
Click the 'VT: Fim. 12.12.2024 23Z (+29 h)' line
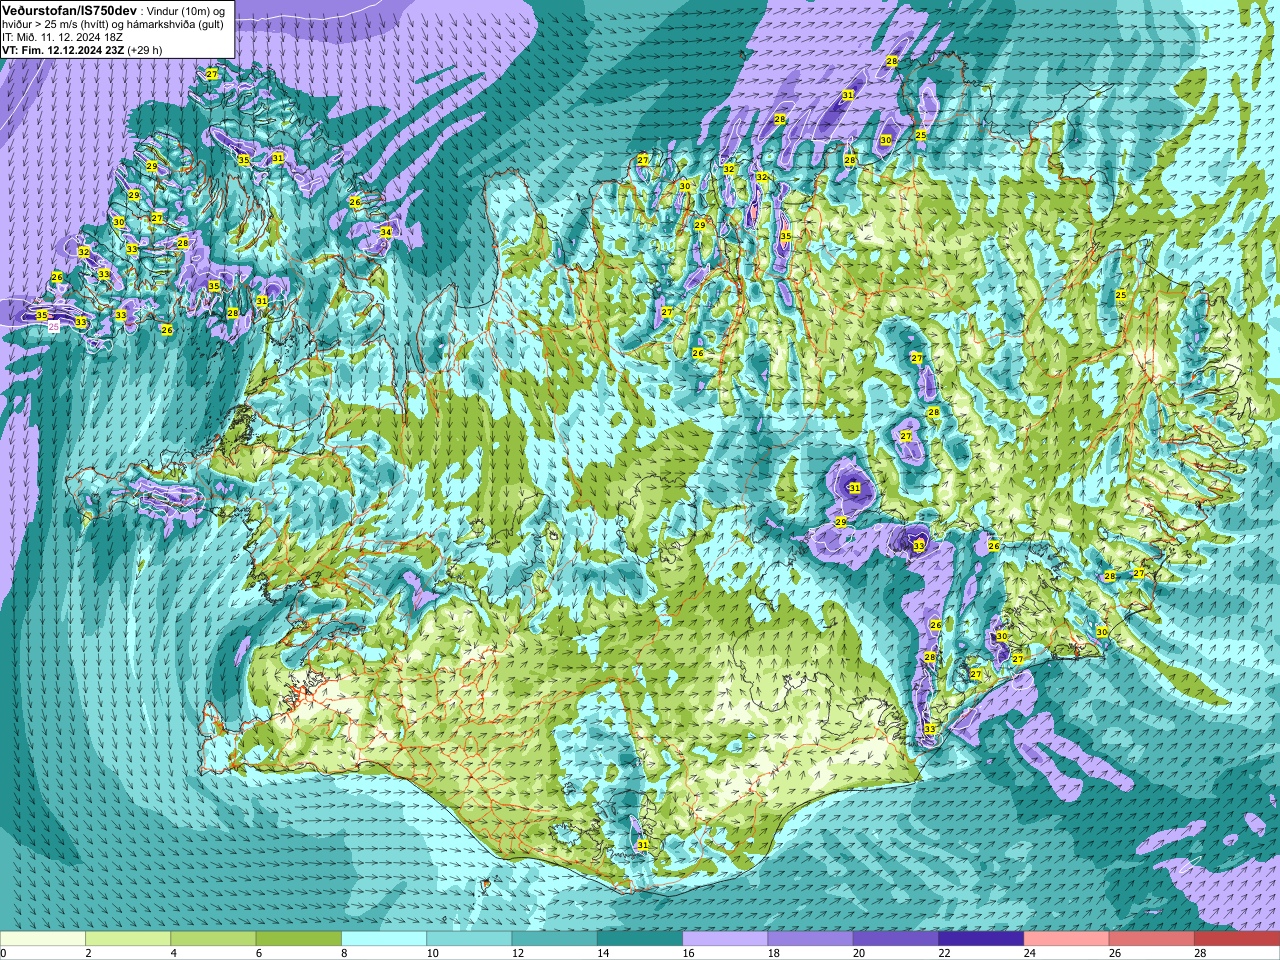[x=82, y=49]
